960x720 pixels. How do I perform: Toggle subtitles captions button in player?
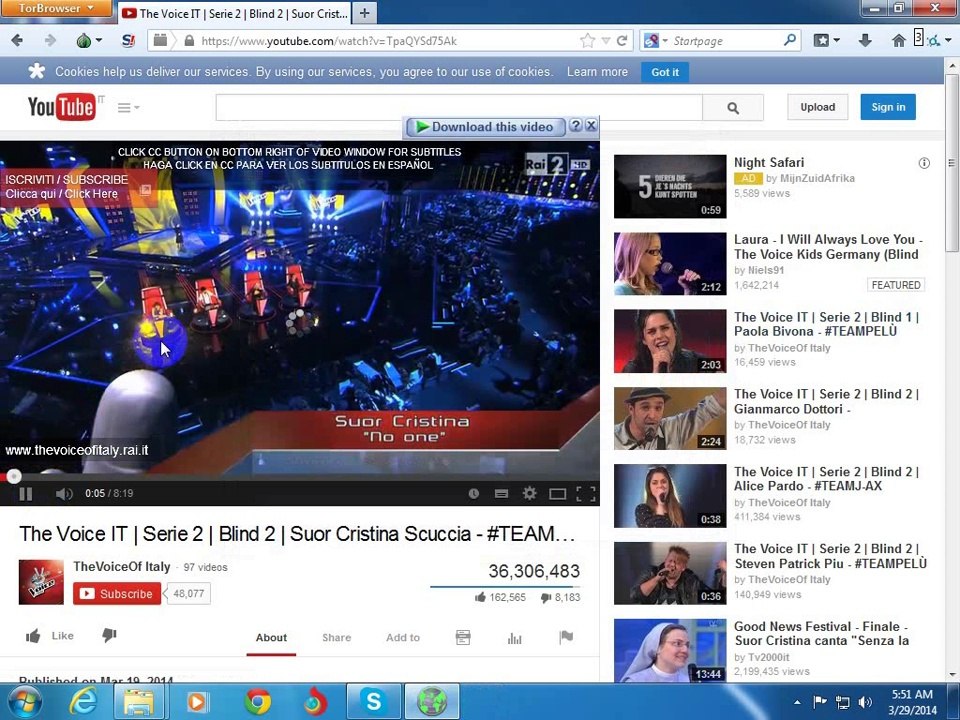coord(501,493)
